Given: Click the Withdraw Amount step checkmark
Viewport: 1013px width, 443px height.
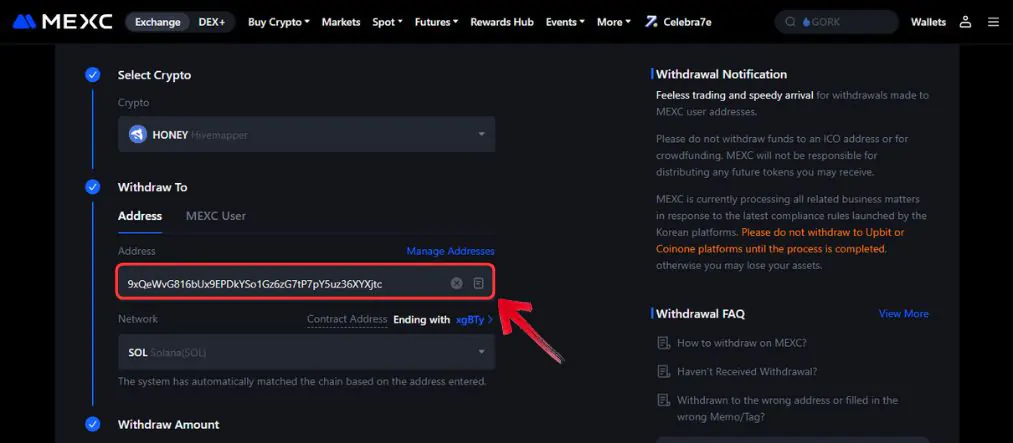Looking at the screenshot, I should [92, 424].
